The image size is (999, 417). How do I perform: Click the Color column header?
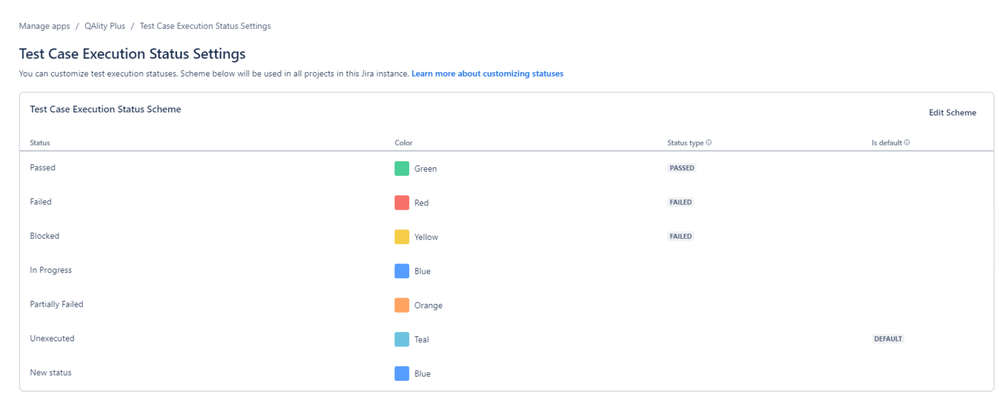click(404, 143)
